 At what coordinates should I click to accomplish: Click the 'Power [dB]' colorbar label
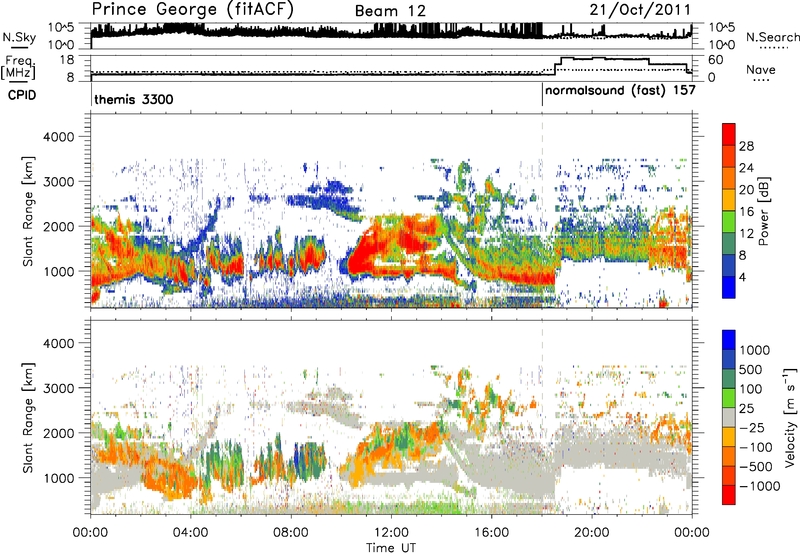(763, 211)
